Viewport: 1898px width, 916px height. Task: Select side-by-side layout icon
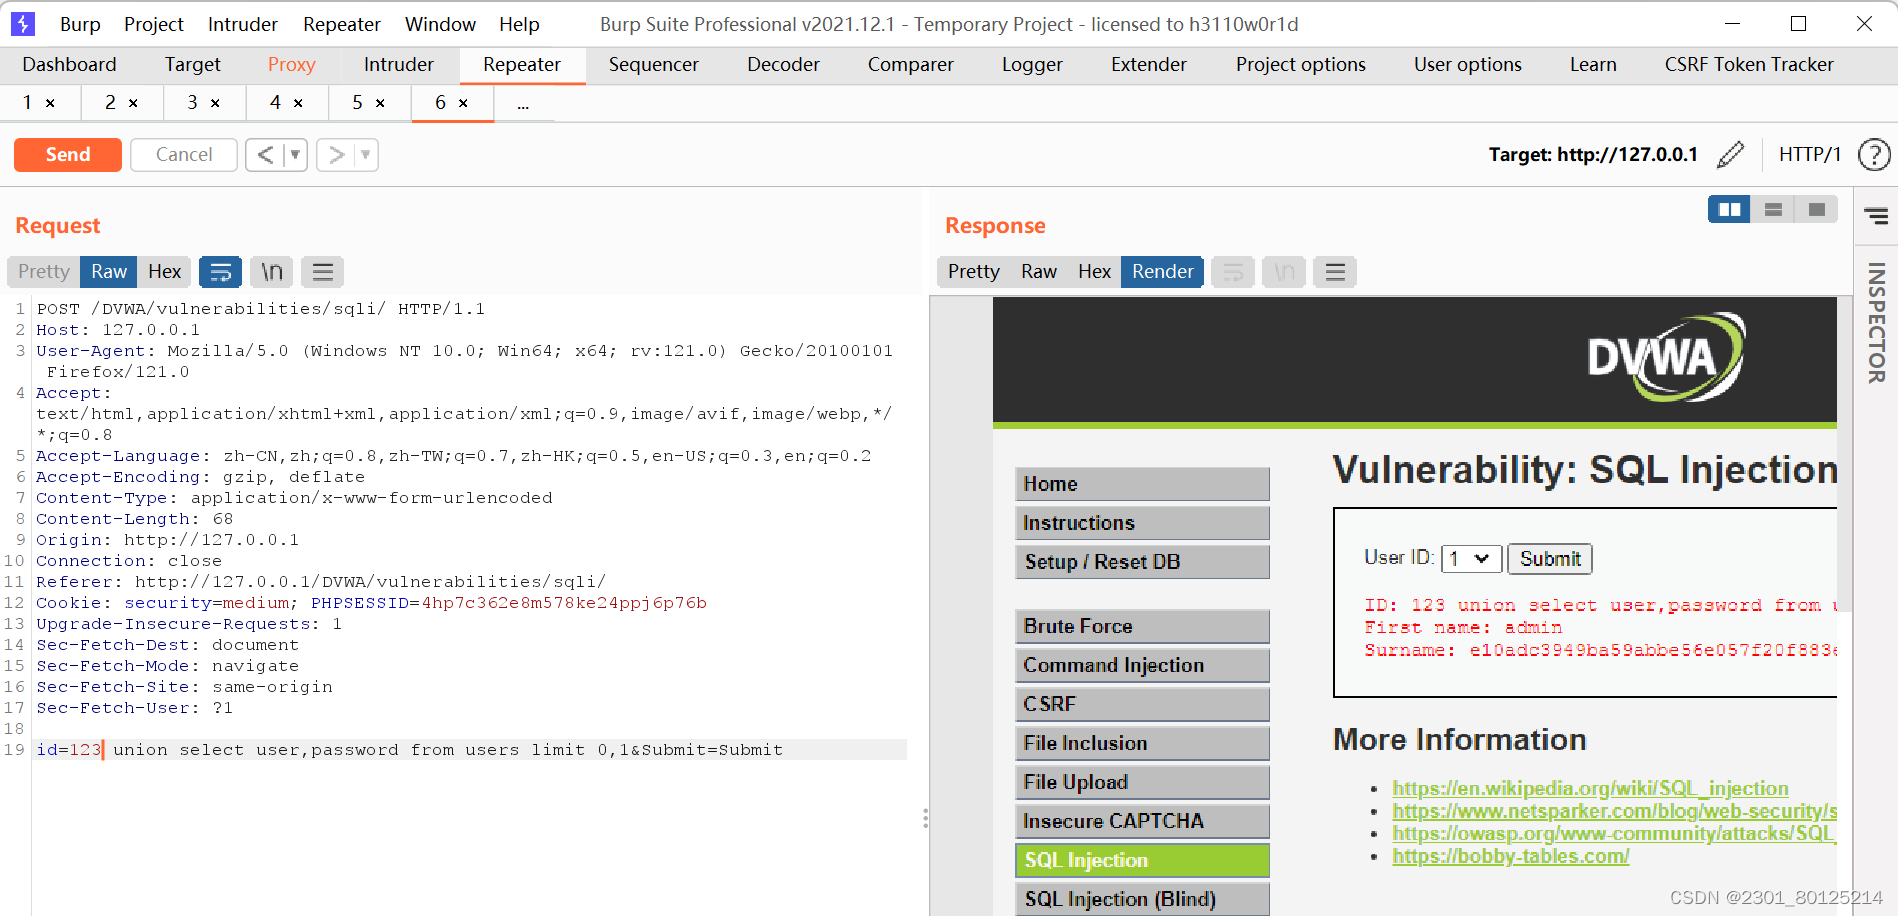click(1729, 209)
